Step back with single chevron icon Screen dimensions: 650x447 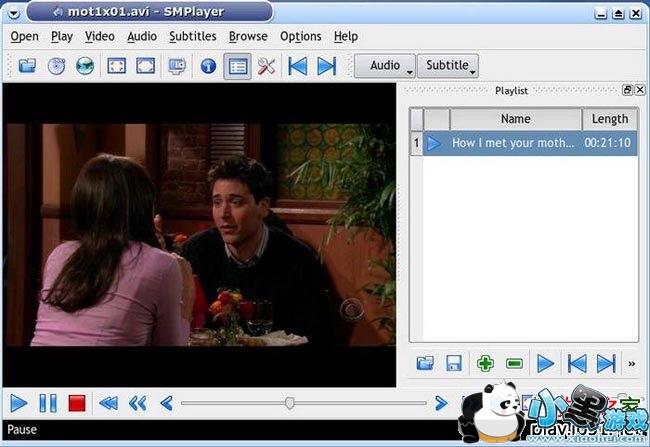click(x=167, y=403)
